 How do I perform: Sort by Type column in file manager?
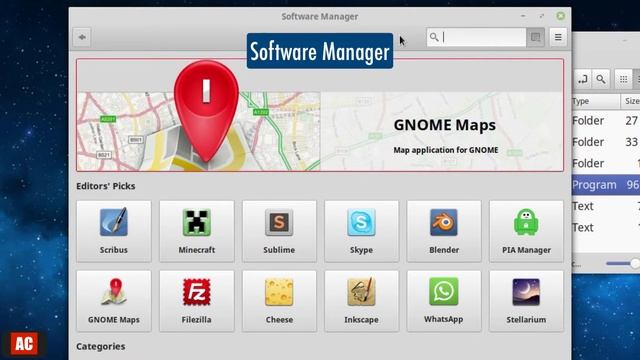point(596,101)
